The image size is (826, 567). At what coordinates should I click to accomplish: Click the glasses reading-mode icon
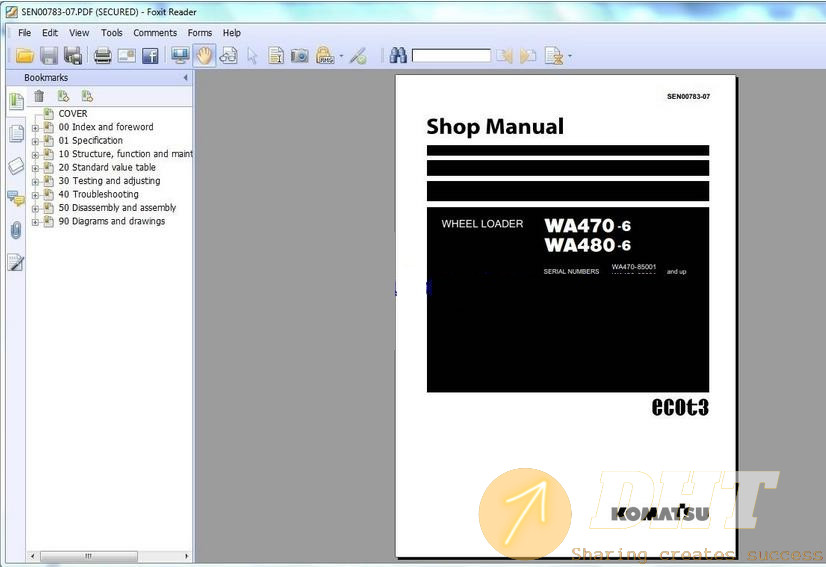click(228, 55)
